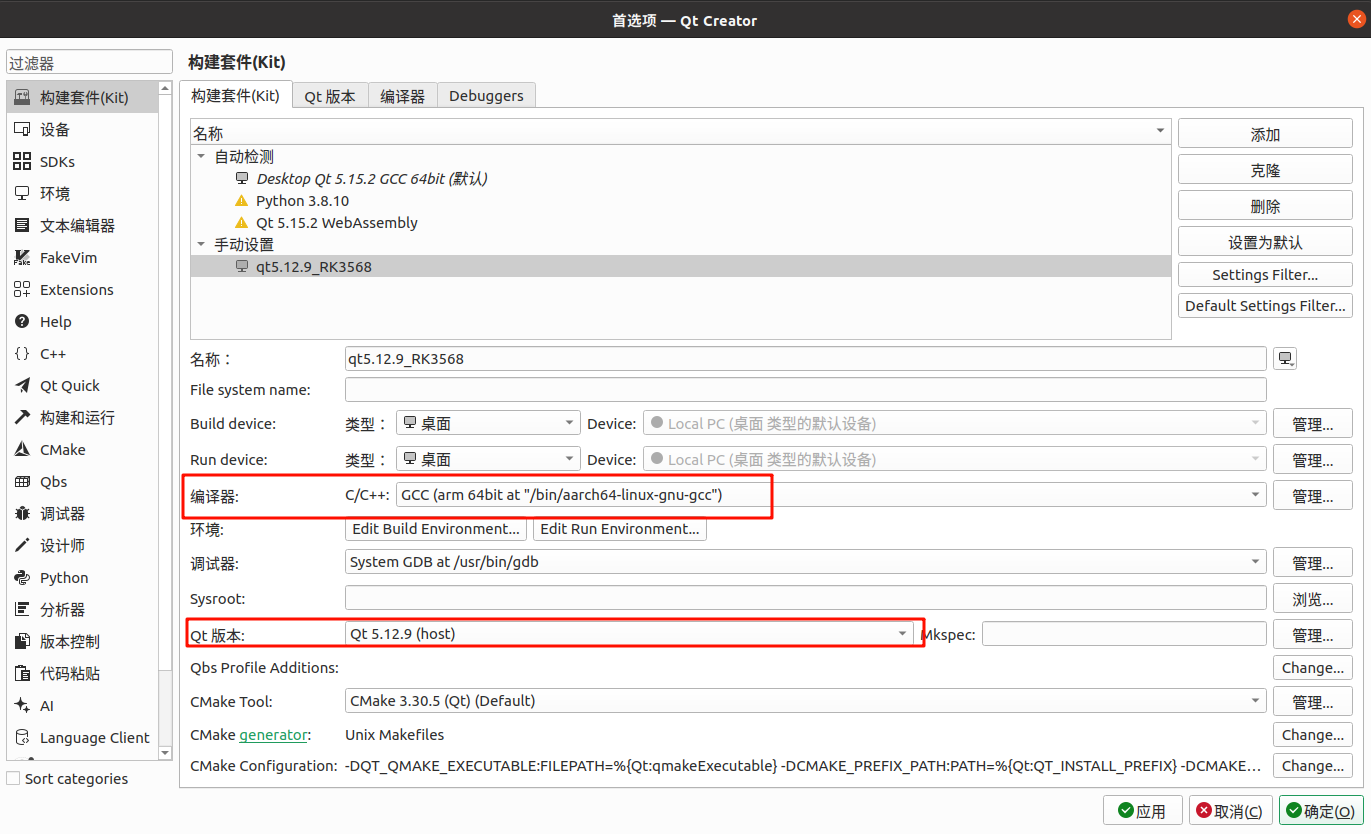The width and height of the screenshot is (1371, 834).
Task: Click the 设置为默认 button
Action: 1265,243
